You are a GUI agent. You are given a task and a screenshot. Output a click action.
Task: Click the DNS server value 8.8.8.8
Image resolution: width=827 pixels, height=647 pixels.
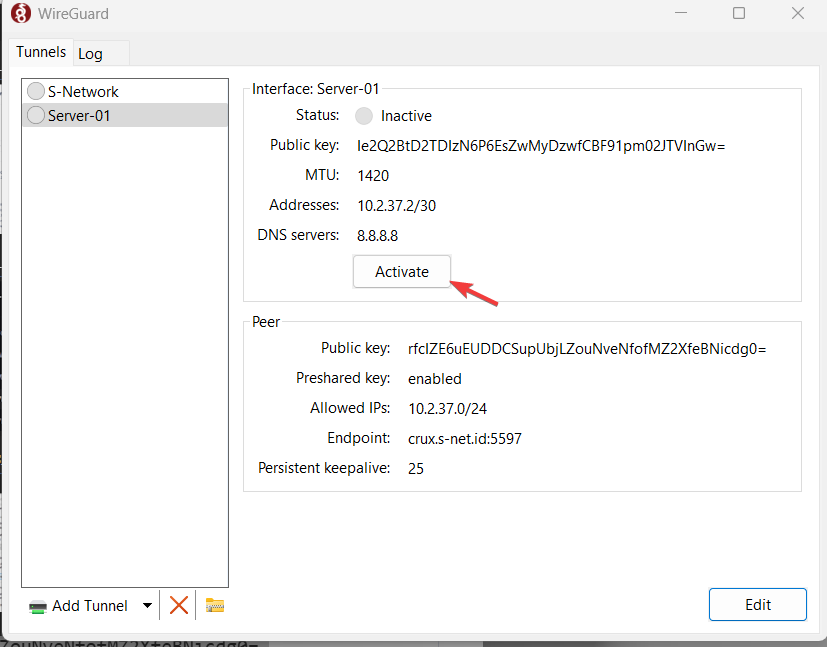[378, 236]
